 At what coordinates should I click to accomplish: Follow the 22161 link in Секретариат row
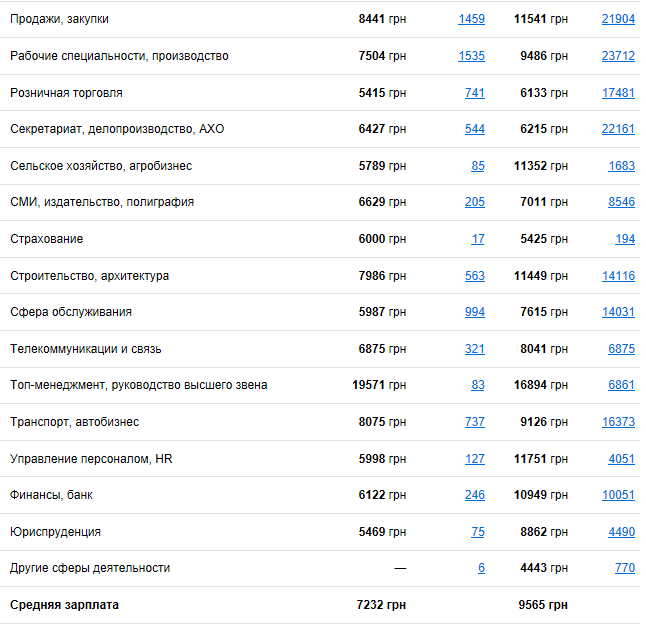618,129
